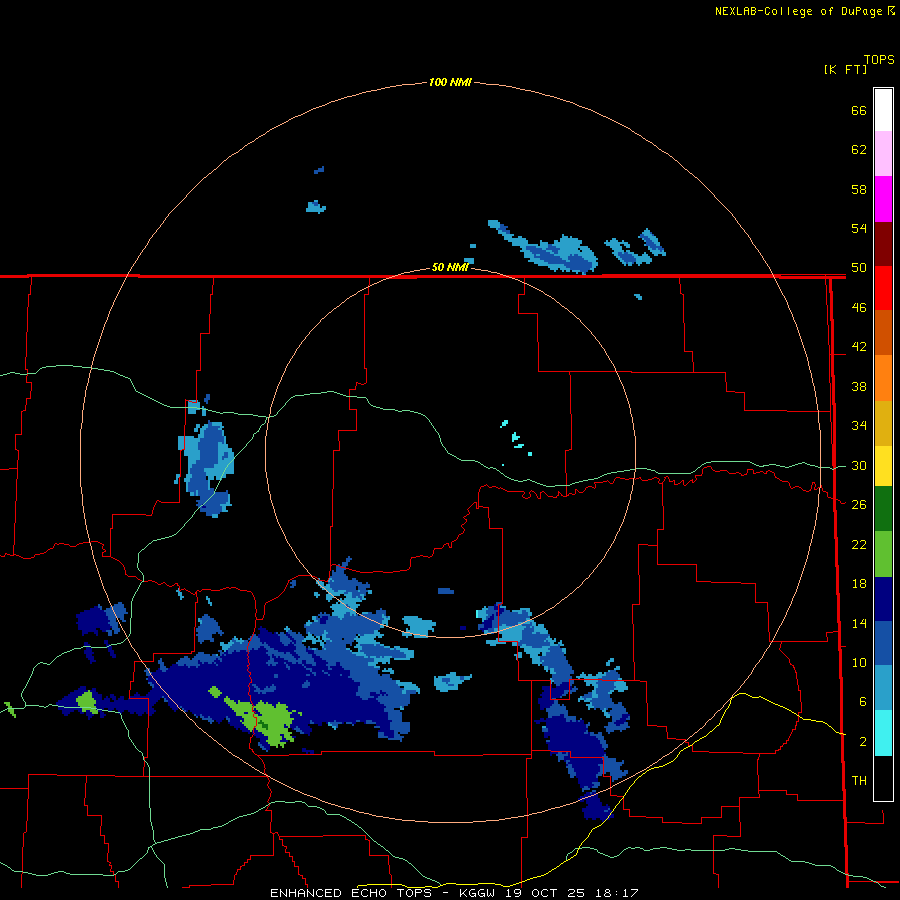The height and width of the screenshot is (900, 900).
Task: Click the bright red swatch below 50 on the legend
Action: pyautogui.click(x=883, y=288)
